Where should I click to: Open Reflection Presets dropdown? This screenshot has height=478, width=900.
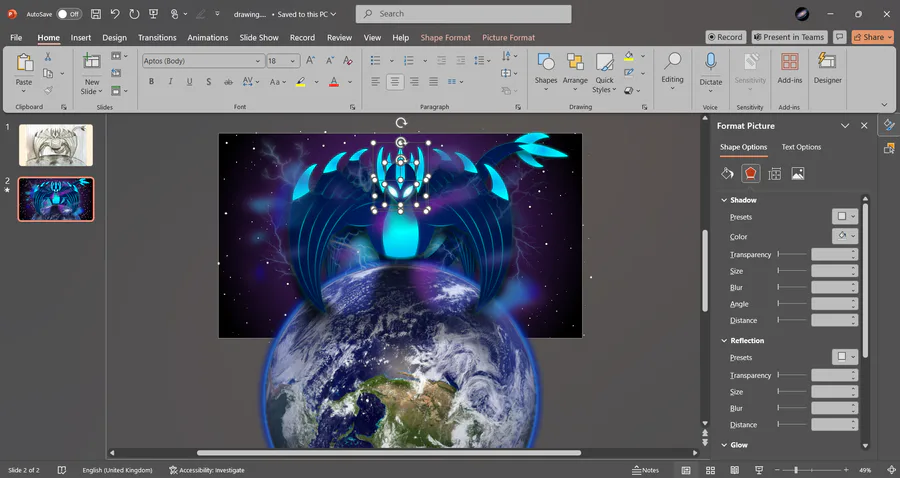tap(845, 357)
